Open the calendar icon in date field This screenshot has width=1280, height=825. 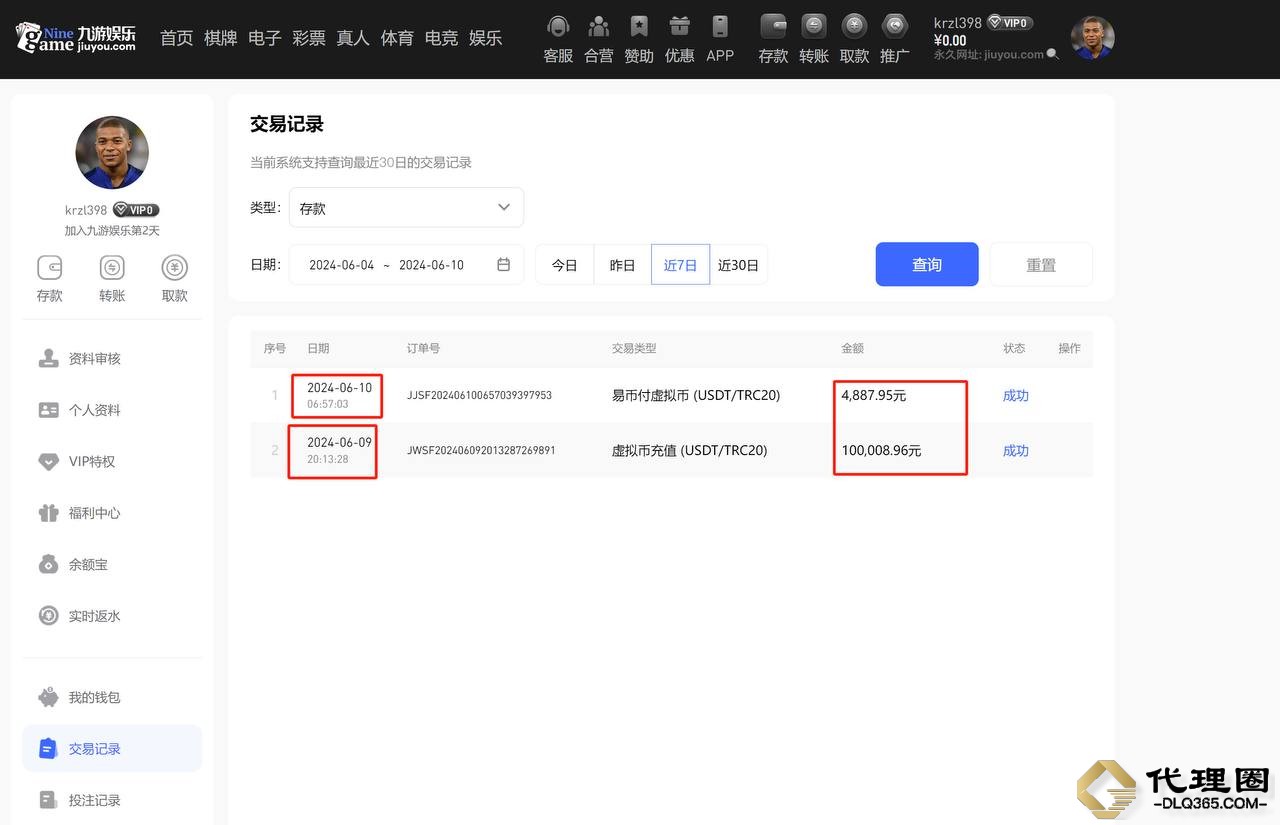504,265
